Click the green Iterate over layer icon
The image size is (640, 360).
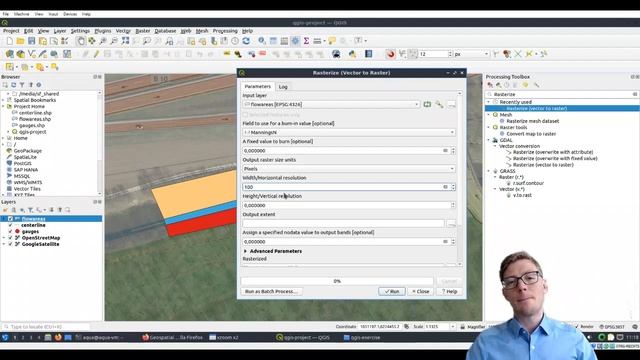click(x=427, y=104)
